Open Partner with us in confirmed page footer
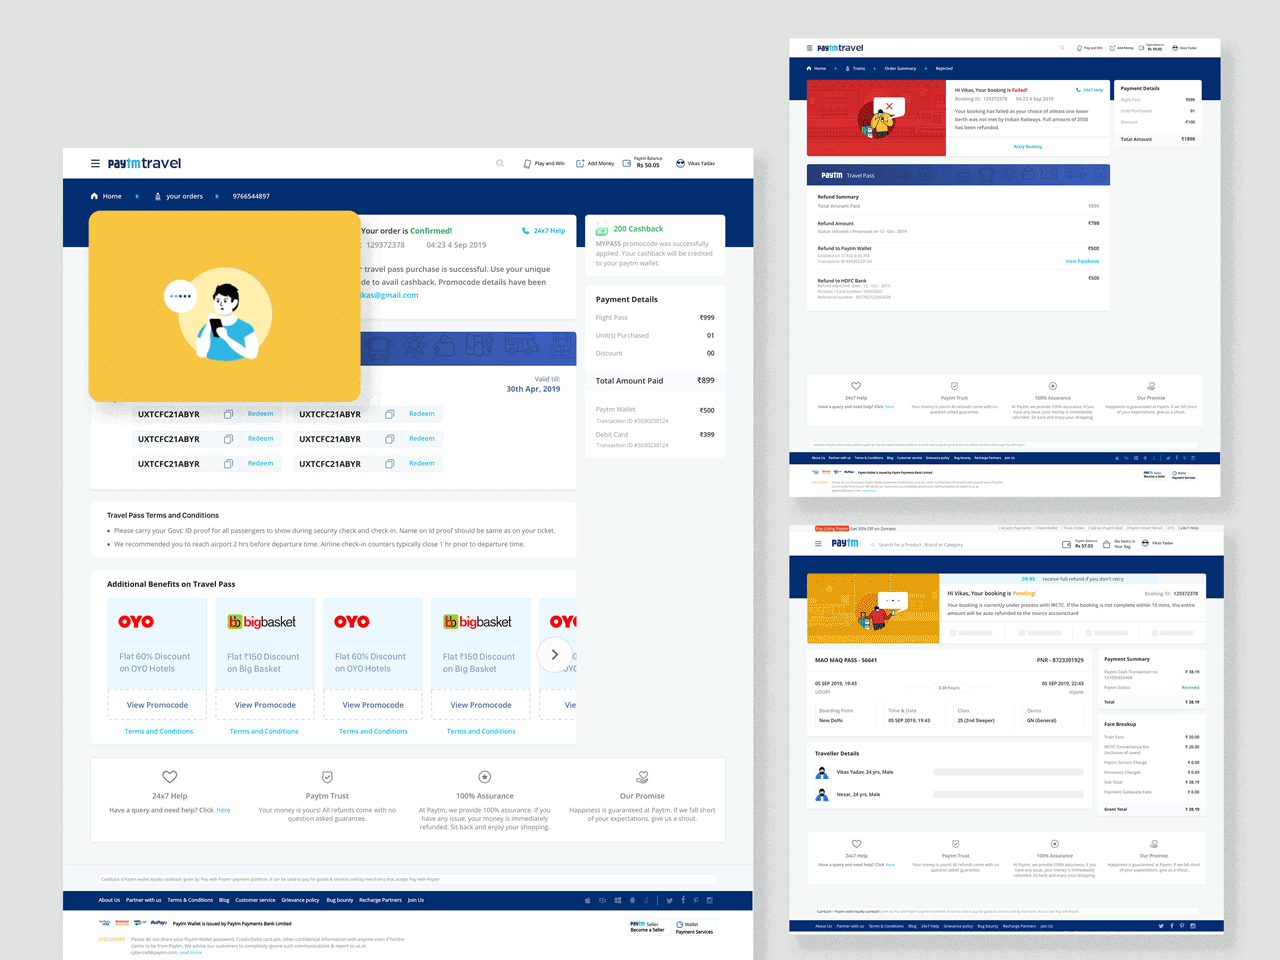This screenshot has height=960, width=1280. [x=143, y=900]
